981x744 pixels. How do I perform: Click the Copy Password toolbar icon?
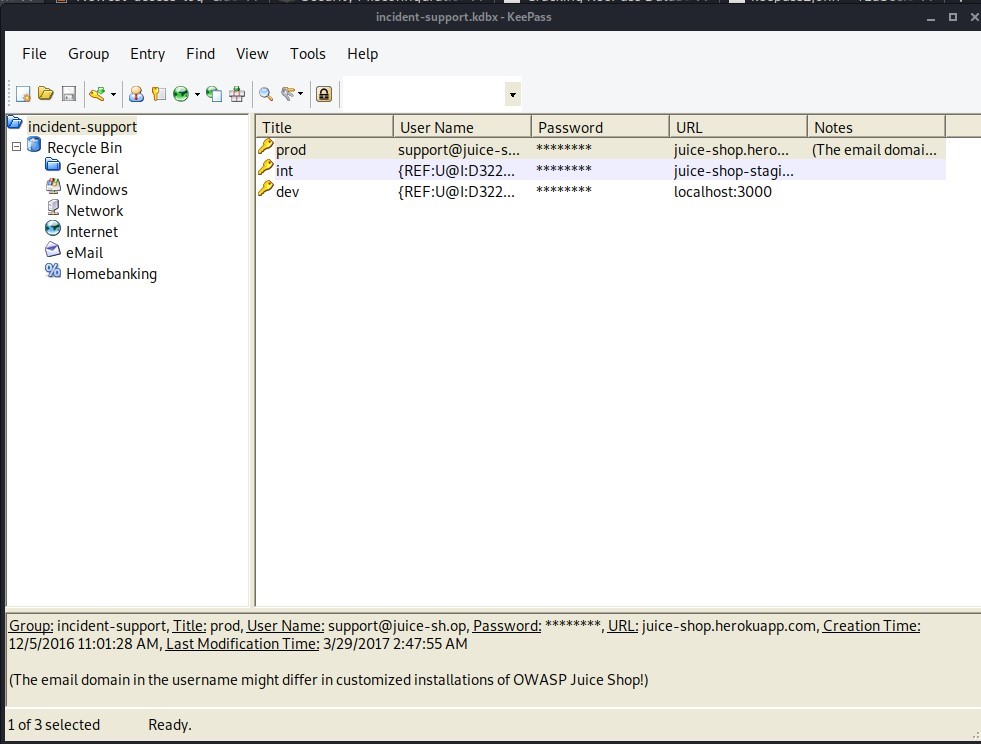click(159, 93)
